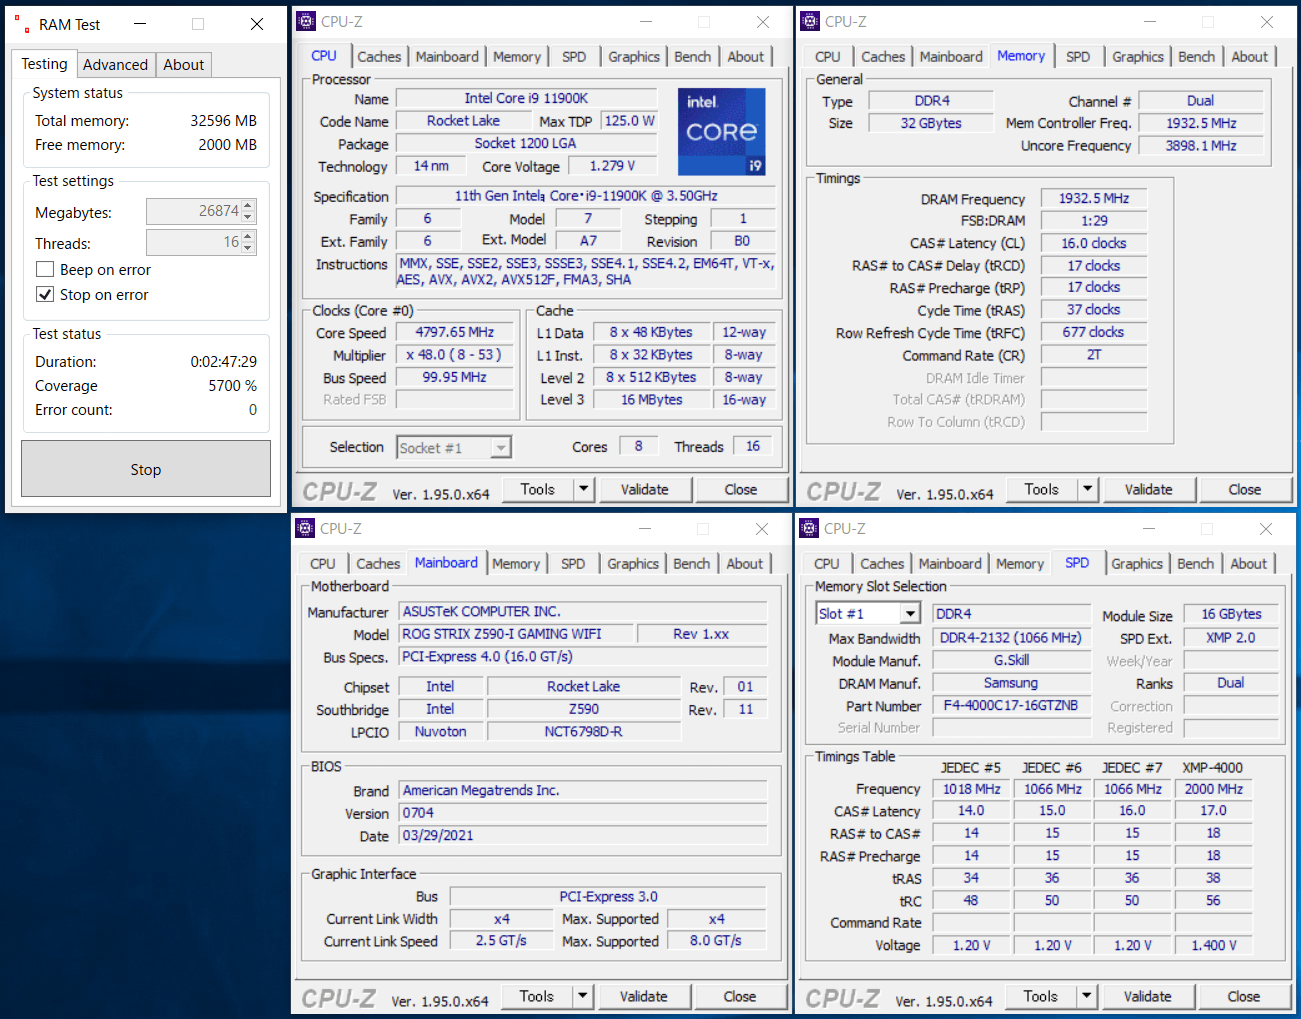Enable the Beep on error checkbox
This screenshot has height=1019, width=1301.
click(45, 270)
